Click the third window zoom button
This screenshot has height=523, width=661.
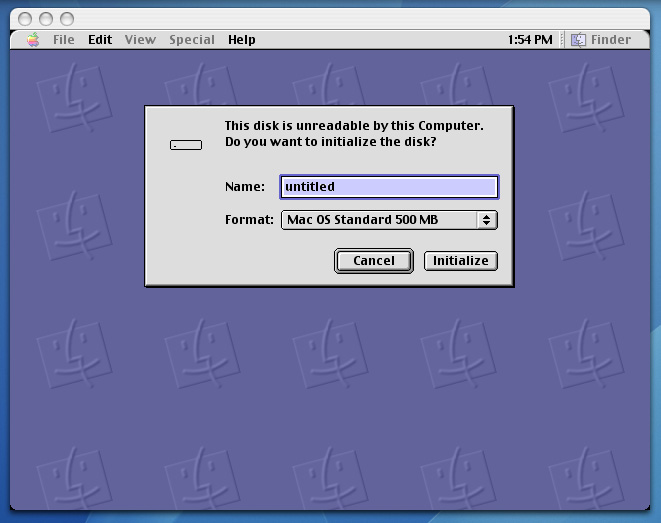(67, 18)
